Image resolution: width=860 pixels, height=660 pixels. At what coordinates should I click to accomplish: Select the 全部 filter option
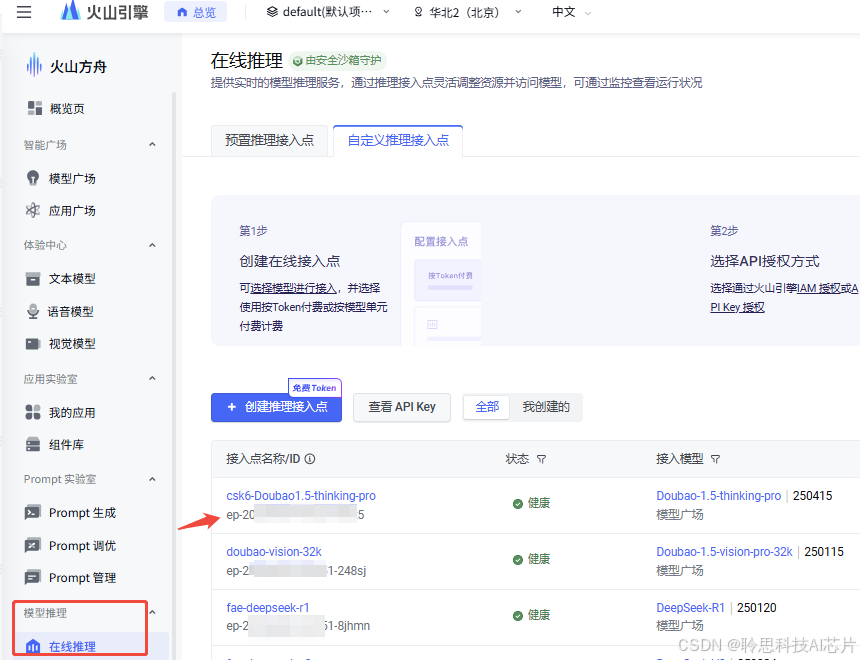click(x=487, y=407)
